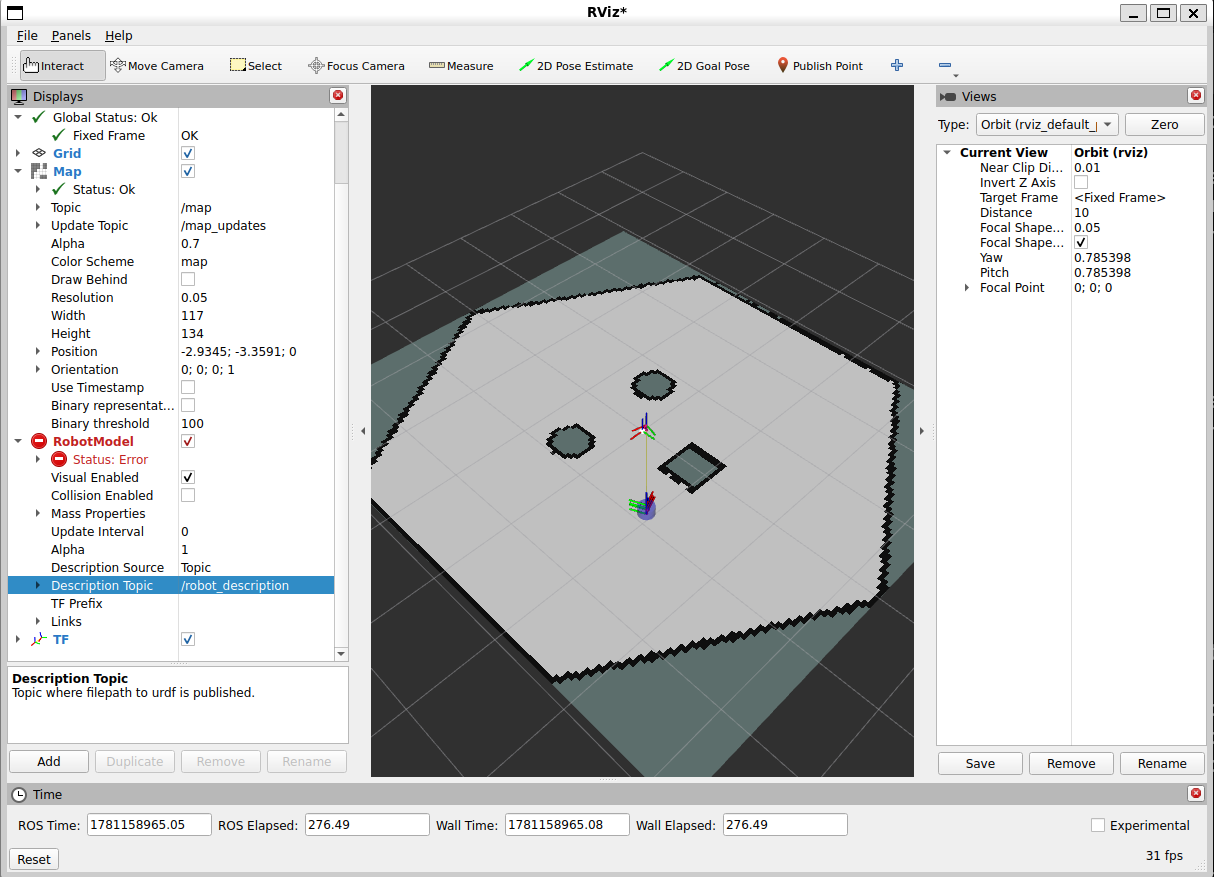Click the Rename view button
1214x877 pixels.
click(x=1162, y=763)
